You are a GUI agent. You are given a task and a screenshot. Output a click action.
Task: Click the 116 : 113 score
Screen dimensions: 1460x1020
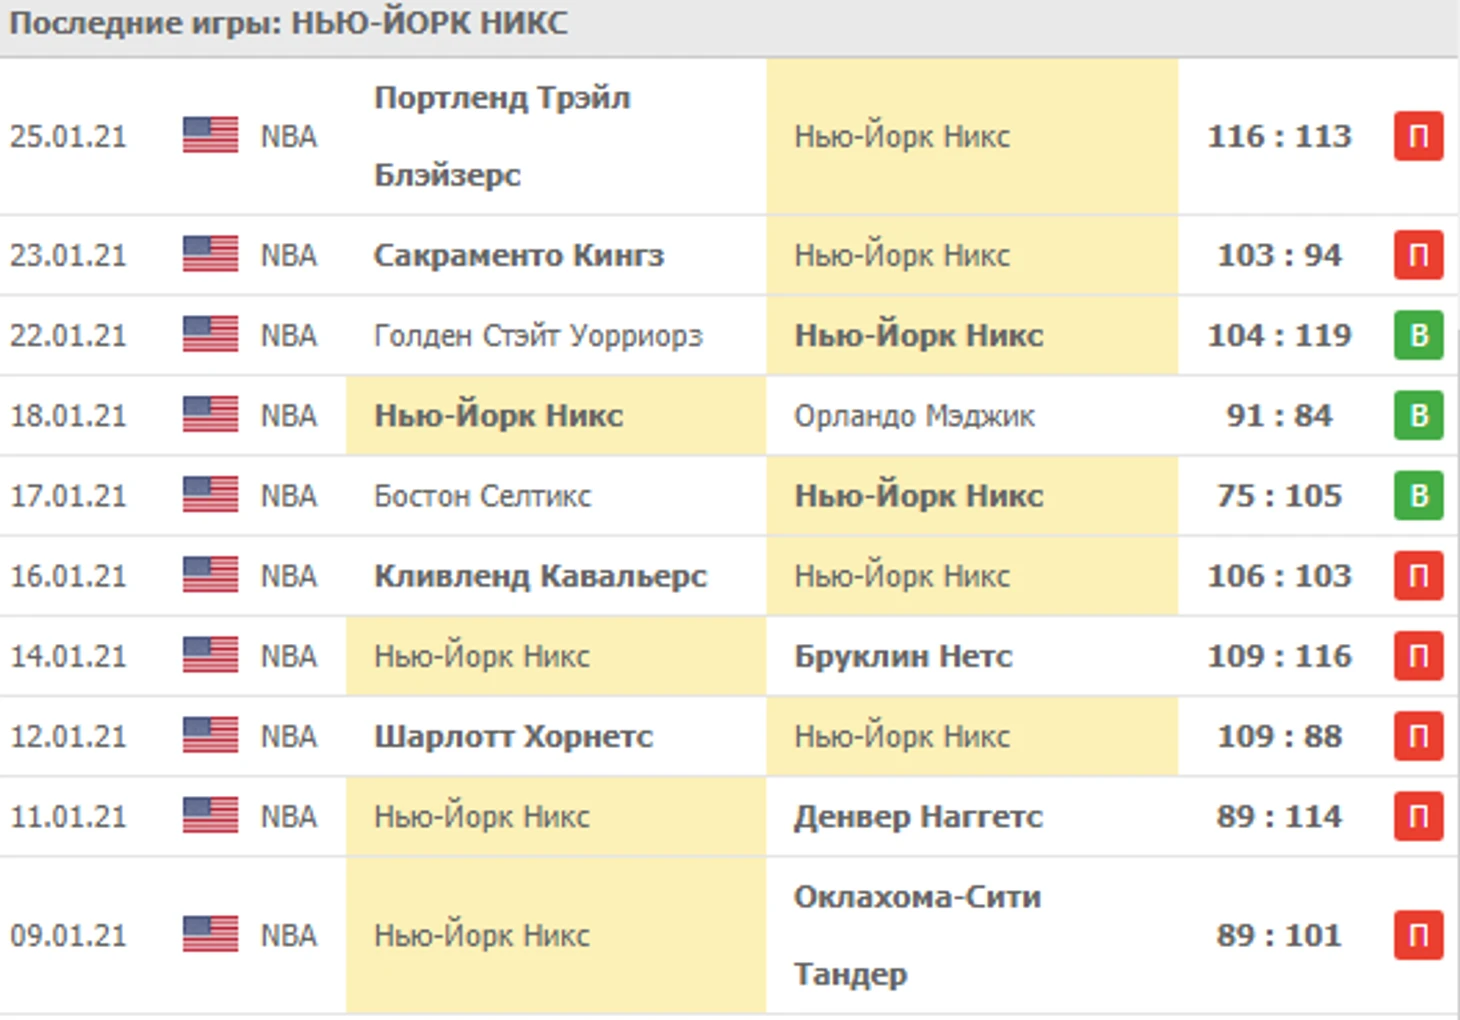coord(1279,136)
